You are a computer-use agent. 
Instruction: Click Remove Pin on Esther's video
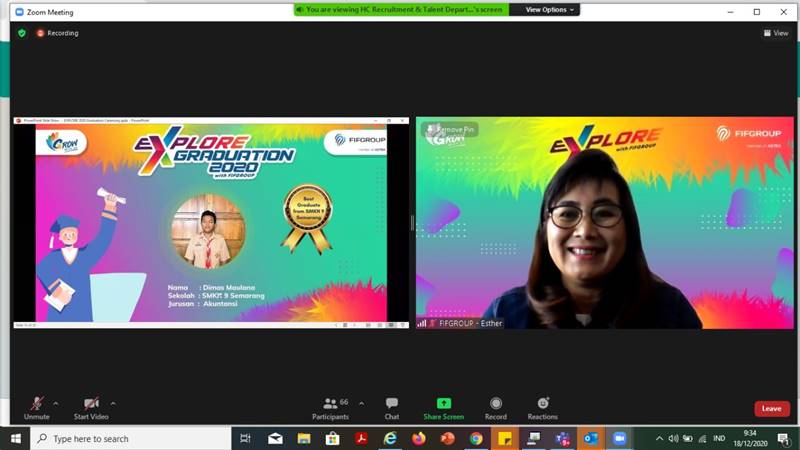(x=454, y=130)
